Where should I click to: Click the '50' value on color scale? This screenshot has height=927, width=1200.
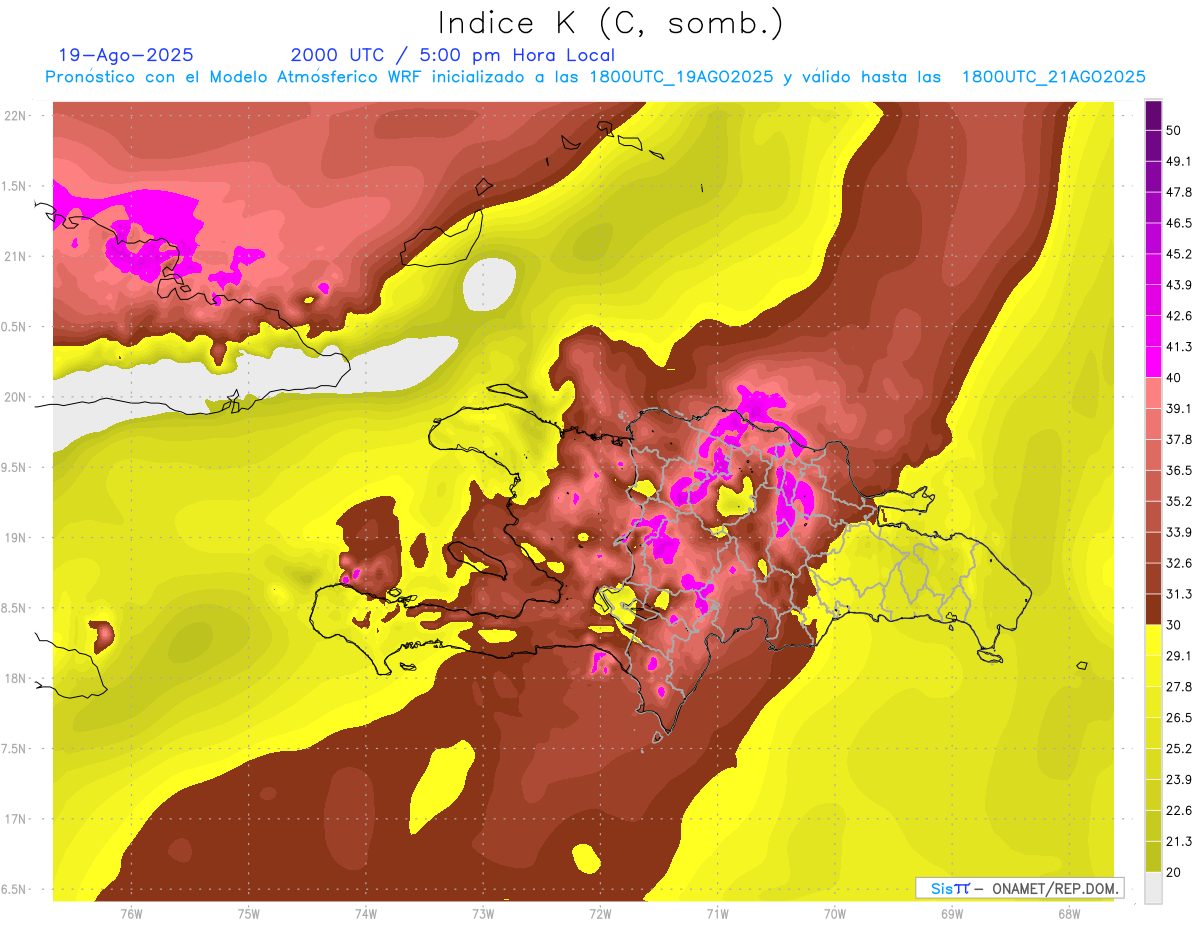pos(1174,130)
